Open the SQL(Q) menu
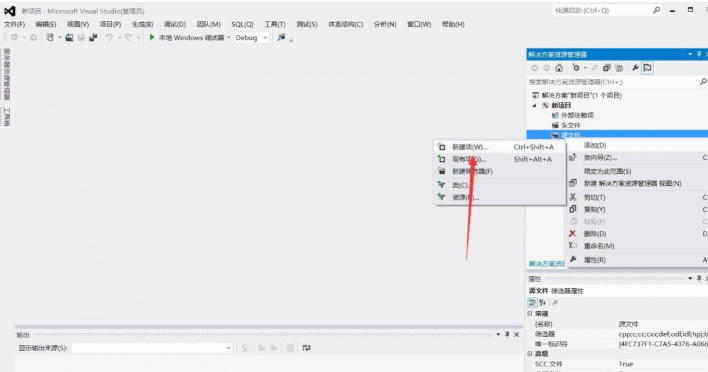 242,24
